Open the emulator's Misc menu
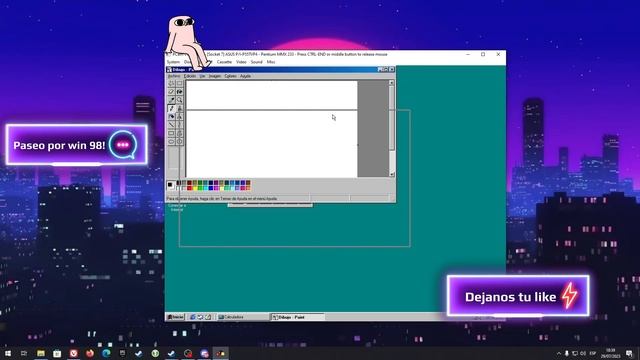Screen dimensions: 640x360 point(271,62)
